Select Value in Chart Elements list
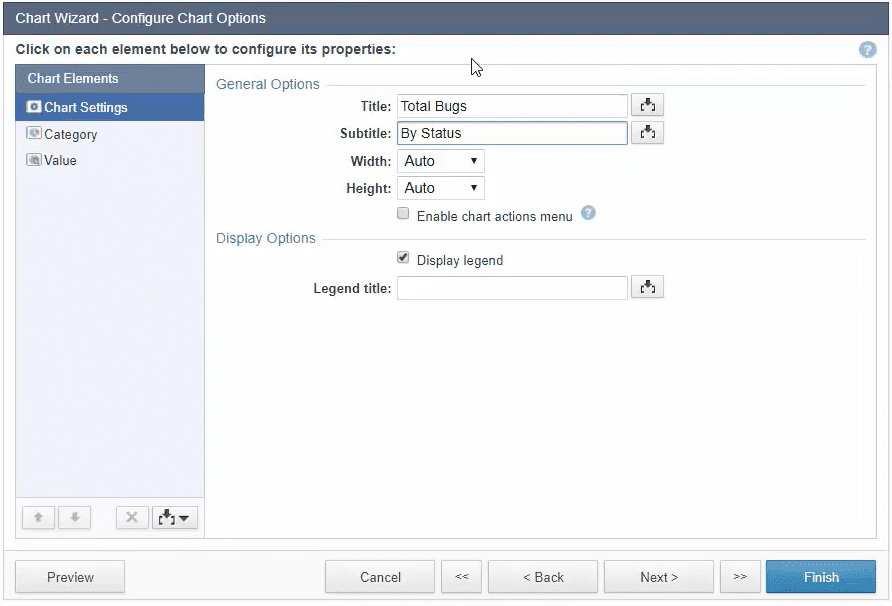 click(60, 160)
